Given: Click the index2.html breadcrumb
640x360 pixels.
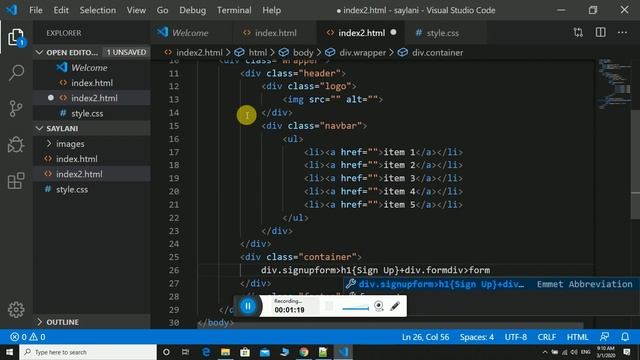Looking at the screenshot, I should pos(199,53).
